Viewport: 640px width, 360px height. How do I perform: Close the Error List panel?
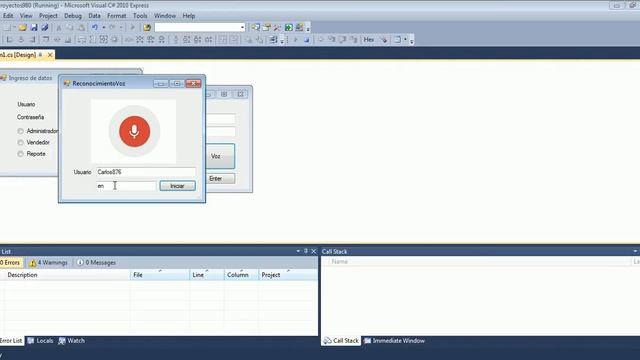313,251
